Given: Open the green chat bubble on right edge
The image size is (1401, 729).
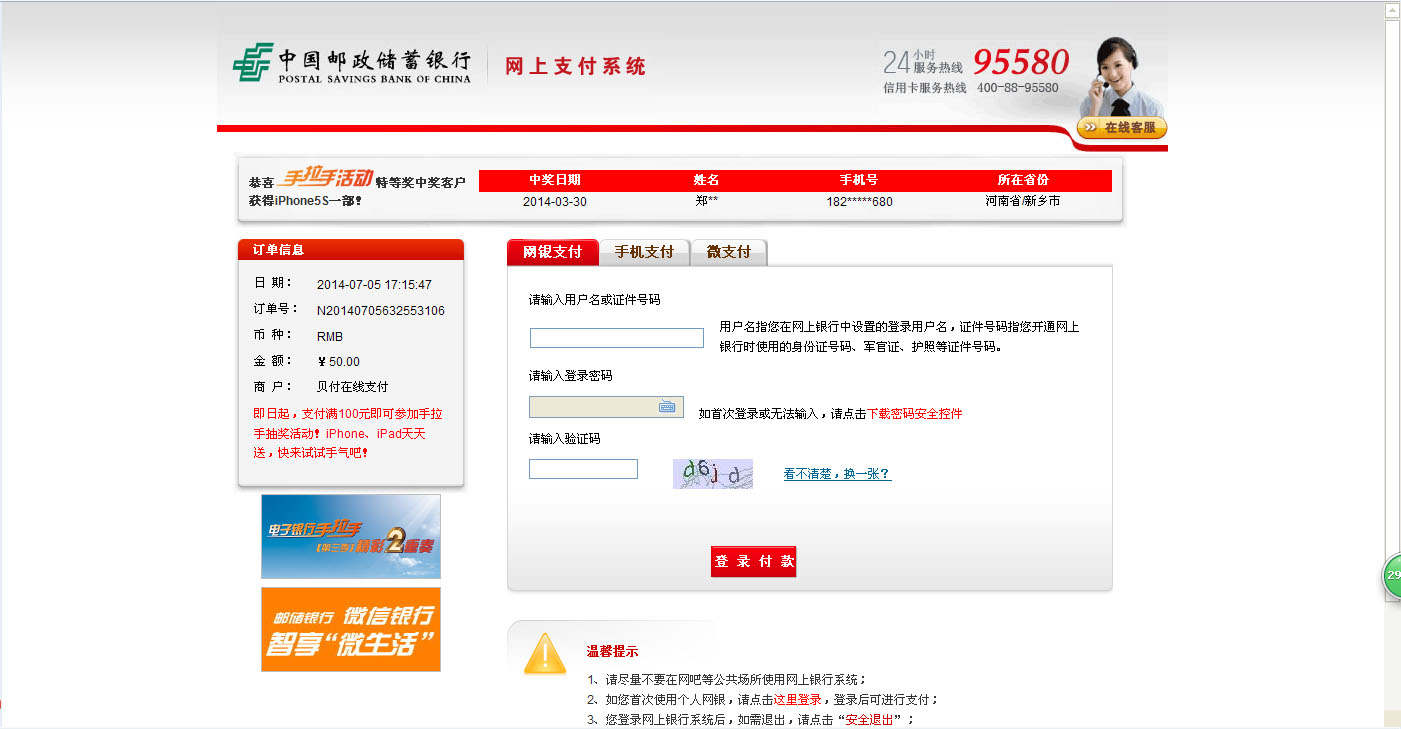Looking at the screenshot, I should tap(1392, 576).
